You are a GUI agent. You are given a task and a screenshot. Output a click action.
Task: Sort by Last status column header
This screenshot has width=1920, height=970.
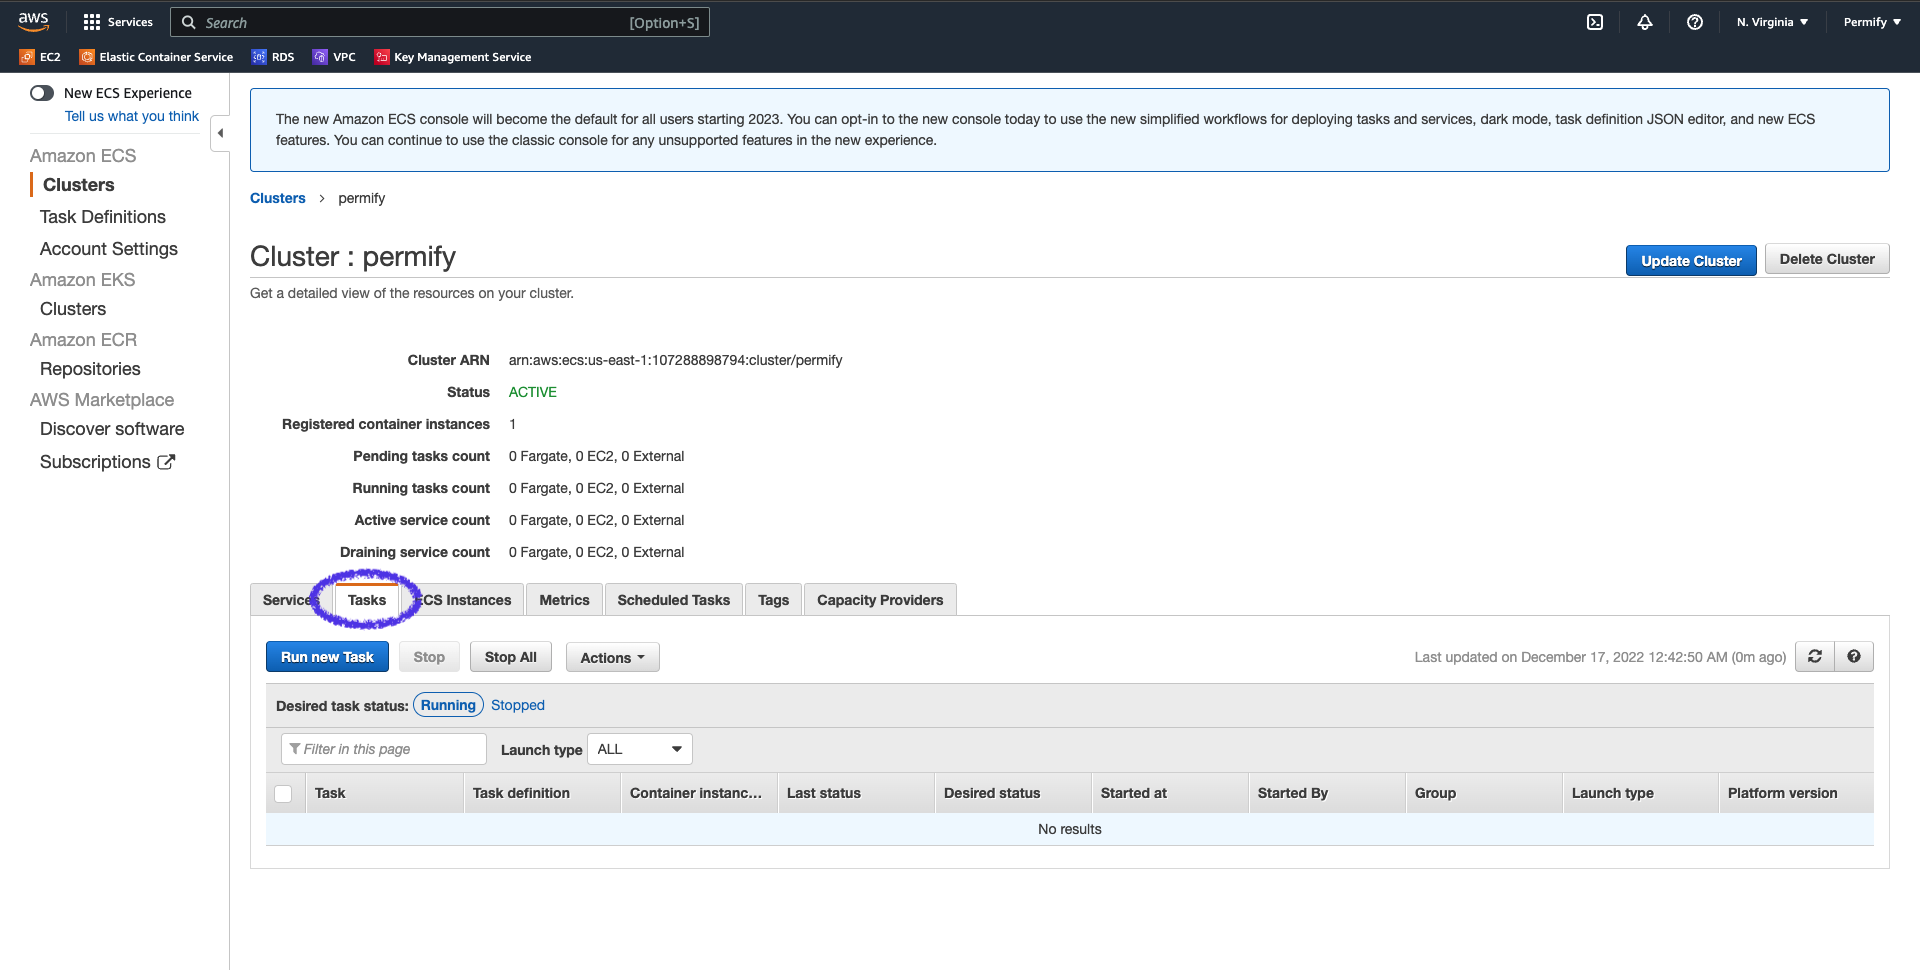856,793
